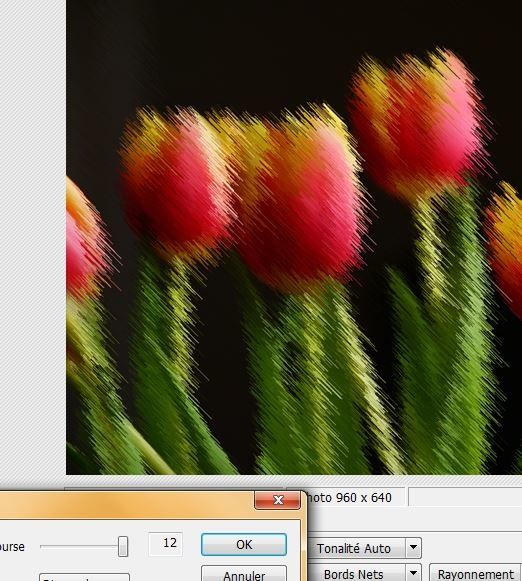Viewport: 522px width, 581px height.
Task: Expand the Tonalité Auto dropdown arrow
Action: coord(413,548)
